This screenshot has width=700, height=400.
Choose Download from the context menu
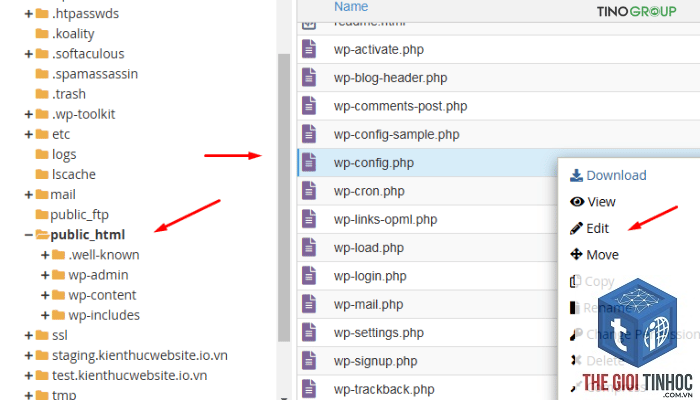pos(608,175)
